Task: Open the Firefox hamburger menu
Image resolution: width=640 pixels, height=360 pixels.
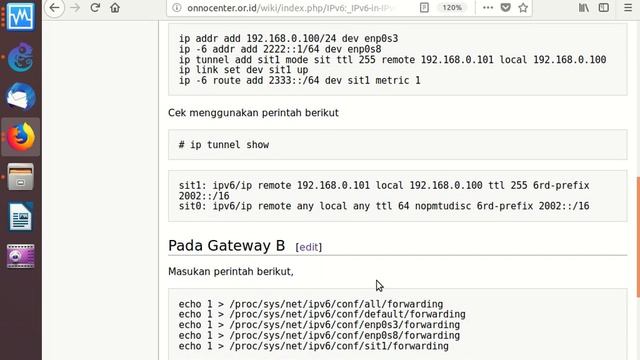Action: tap(628, 8)
